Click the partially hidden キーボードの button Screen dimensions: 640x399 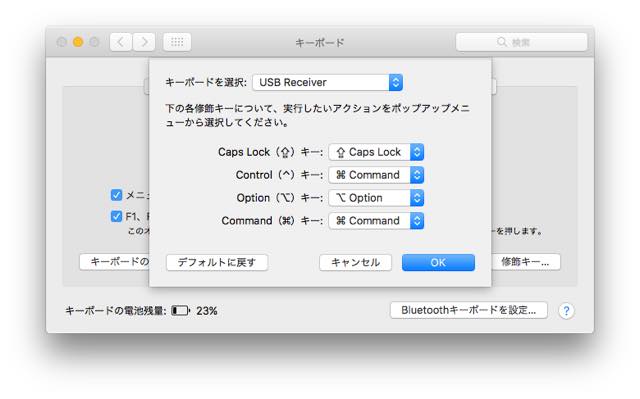(x=115, y=262)
